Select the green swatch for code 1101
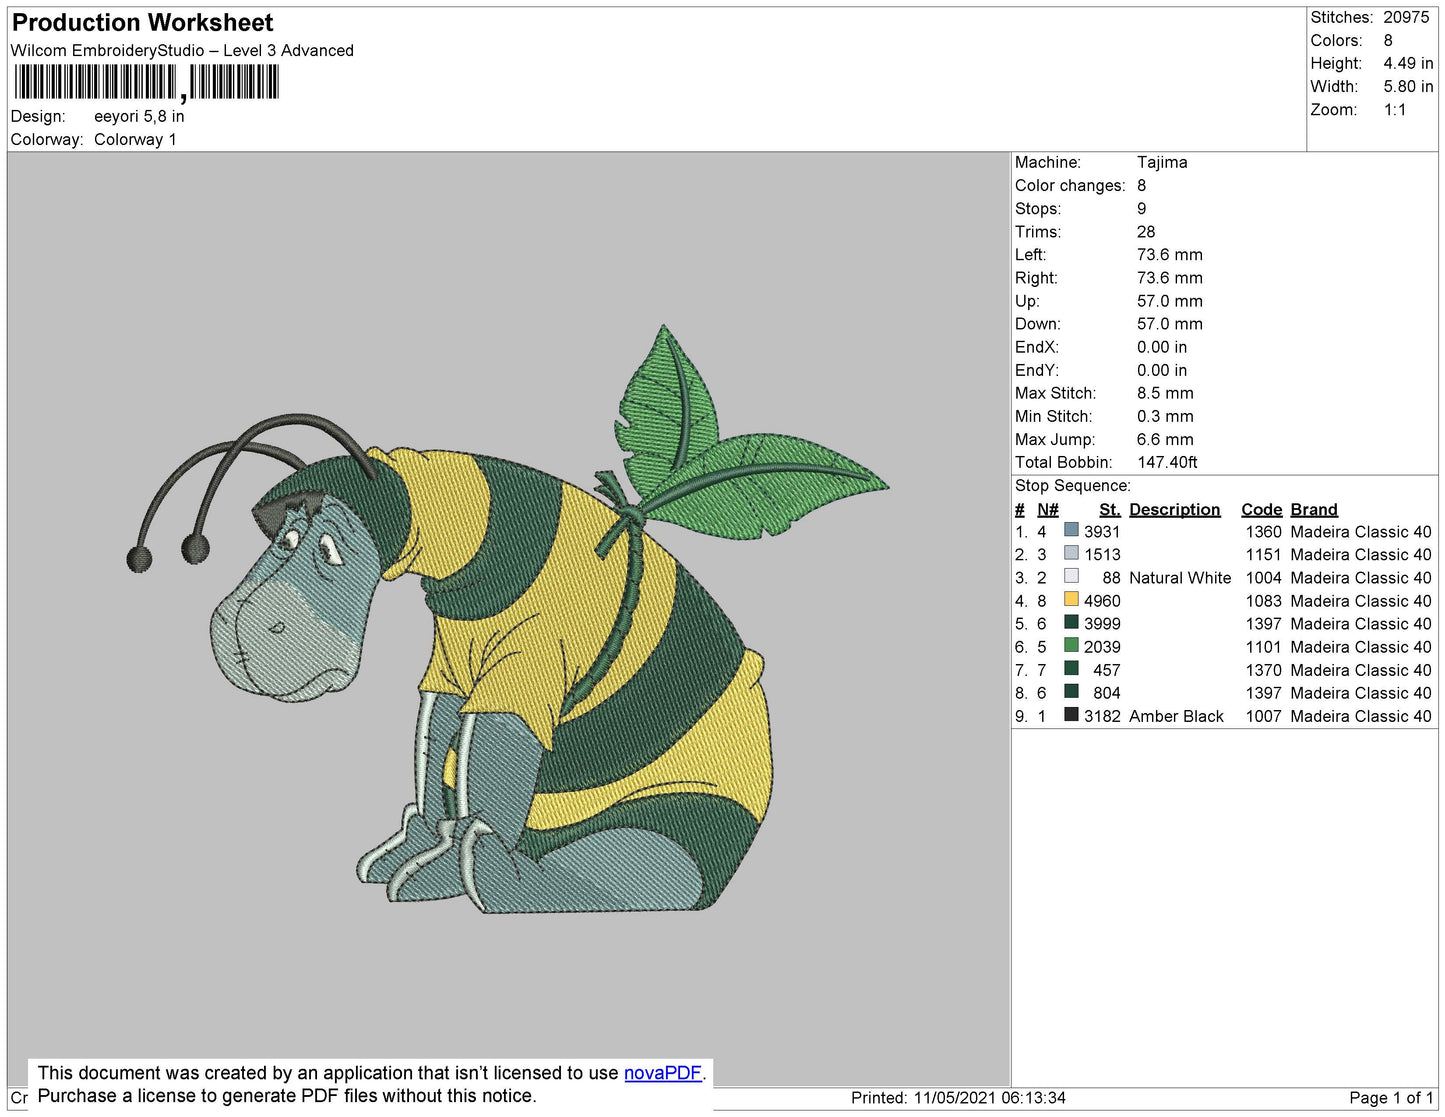1445x1117 pixels. coord(1071,646)
